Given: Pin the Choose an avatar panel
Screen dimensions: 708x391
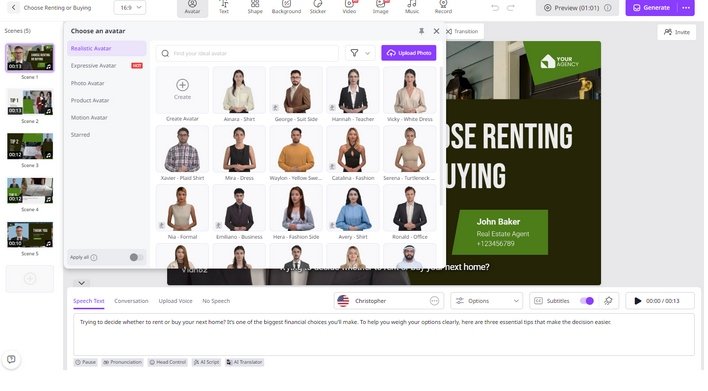Looking at the screenshot, I should pyautogui.click(x=421, y=31).
